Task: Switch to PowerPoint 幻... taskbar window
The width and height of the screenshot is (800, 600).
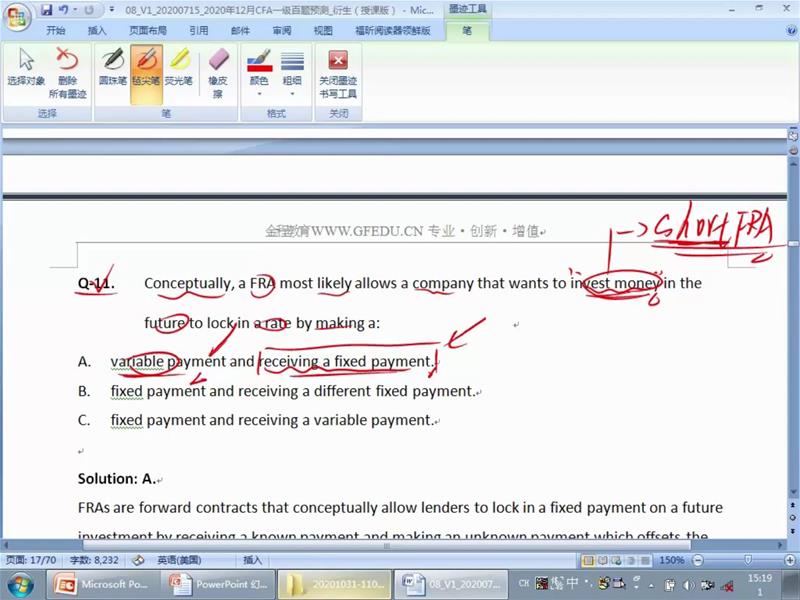Action: tap(218, 585)
